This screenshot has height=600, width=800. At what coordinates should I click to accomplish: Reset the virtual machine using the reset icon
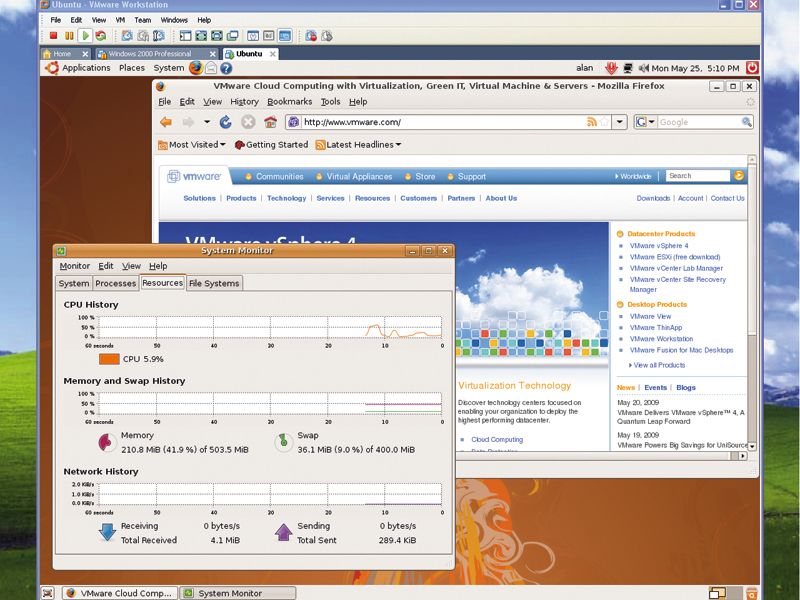[101, 36]
